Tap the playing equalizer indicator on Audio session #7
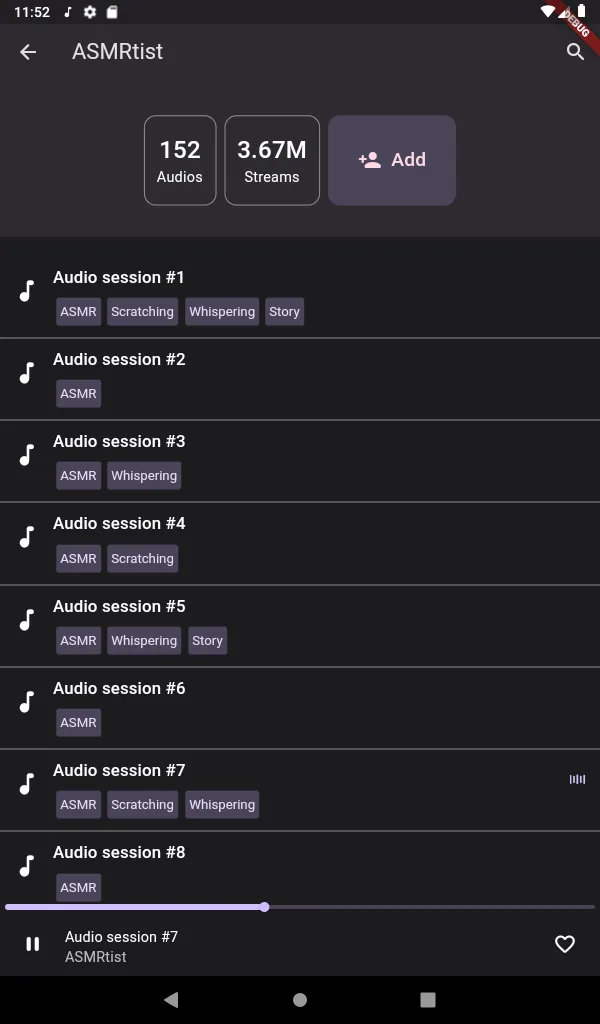The height and width of the screenshot is (1024, 600). click(577, 779)
